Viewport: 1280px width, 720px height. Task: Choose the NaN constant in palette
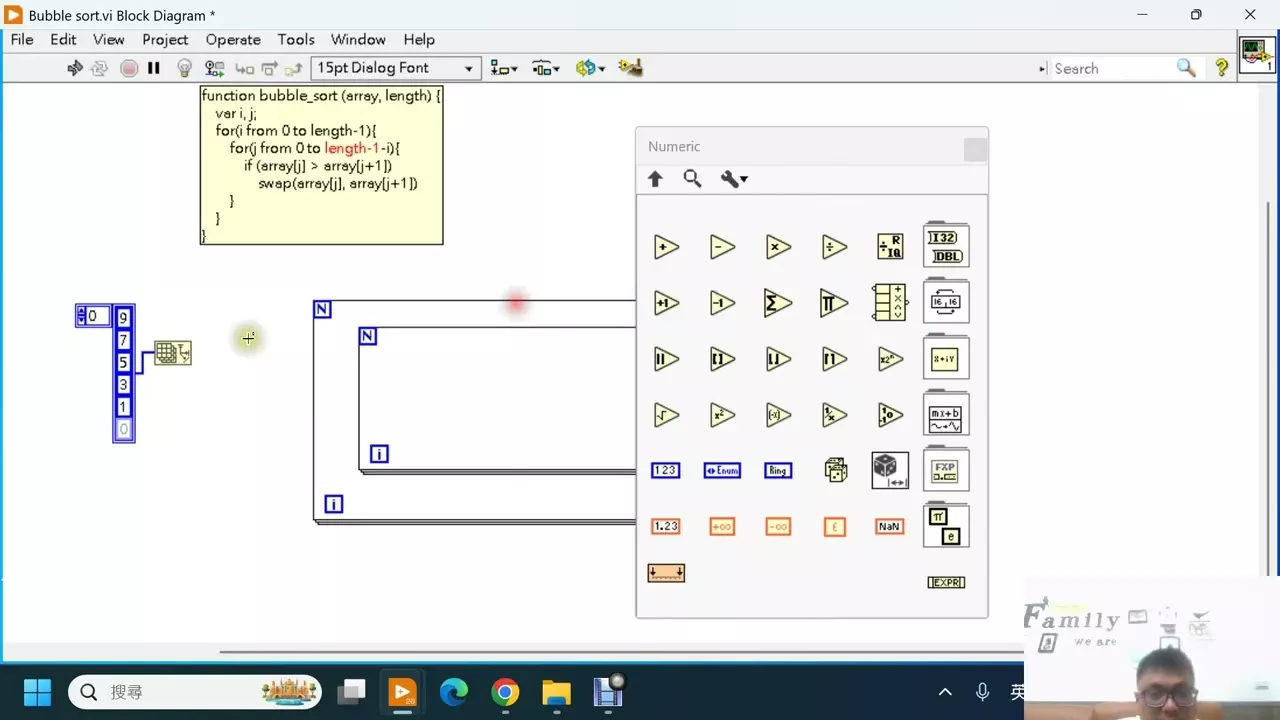(x=889, y=526)
